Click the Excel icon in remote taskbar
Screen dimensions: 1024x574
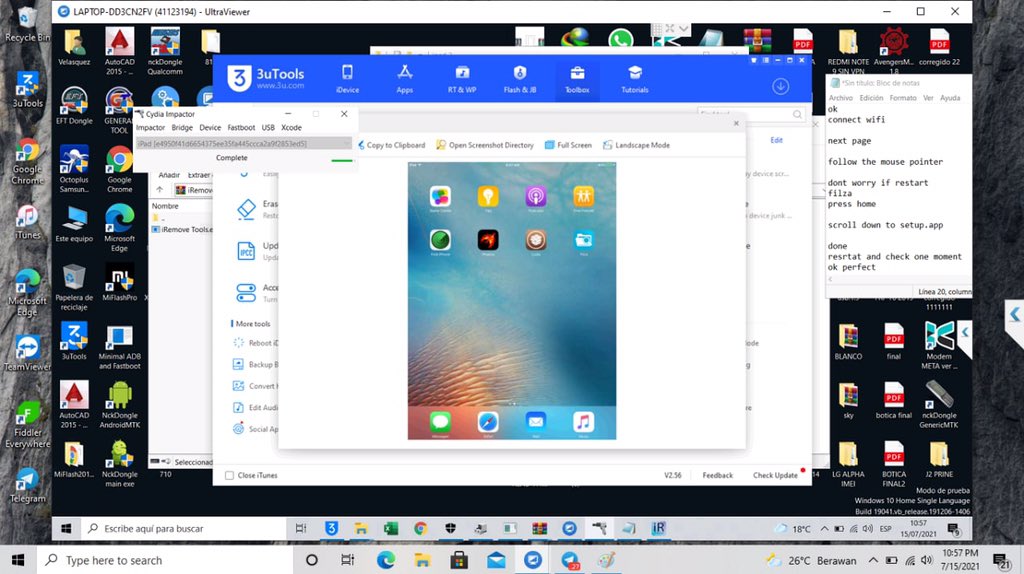[x=391, y=528]
